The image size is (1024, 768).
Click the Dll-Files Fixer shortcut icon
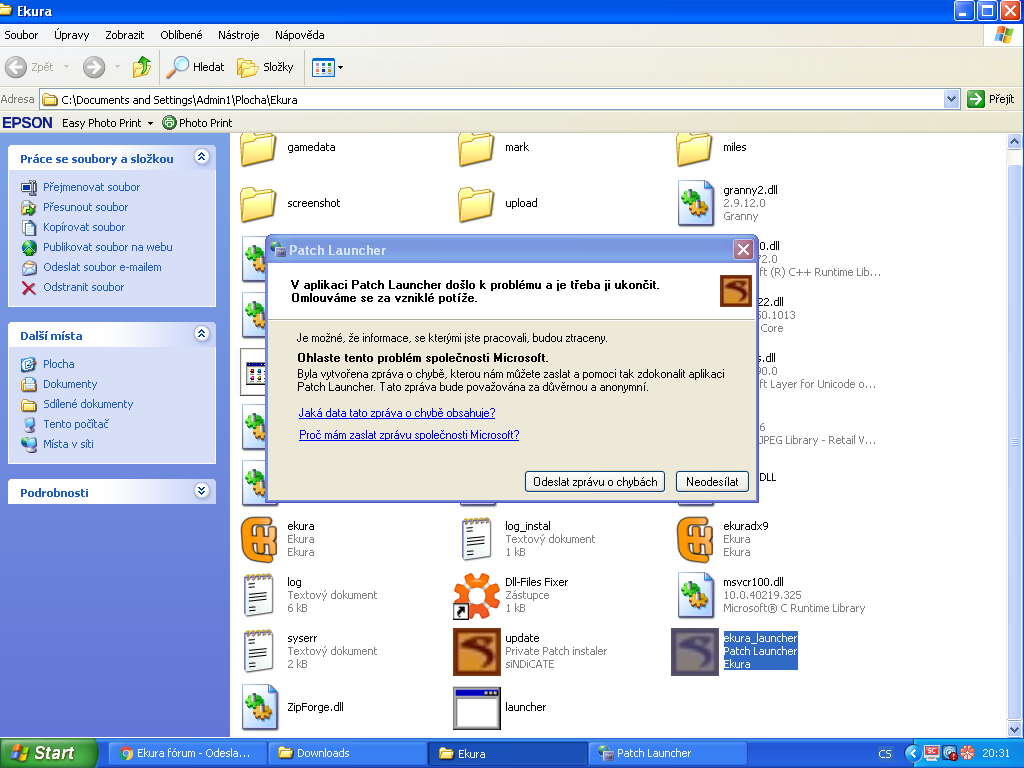click(476, 595)
